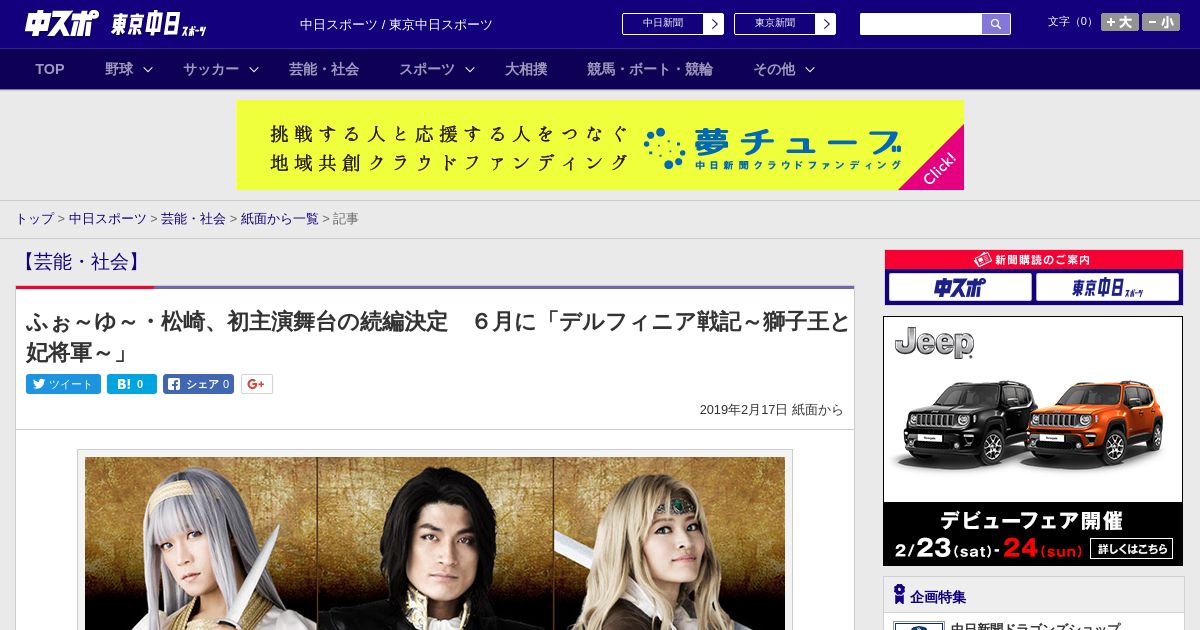Viewport: 1200px width, 630px height.
Task: Go to 芸能・社会 breadcrumb link
Action: [x=193, y=218]
